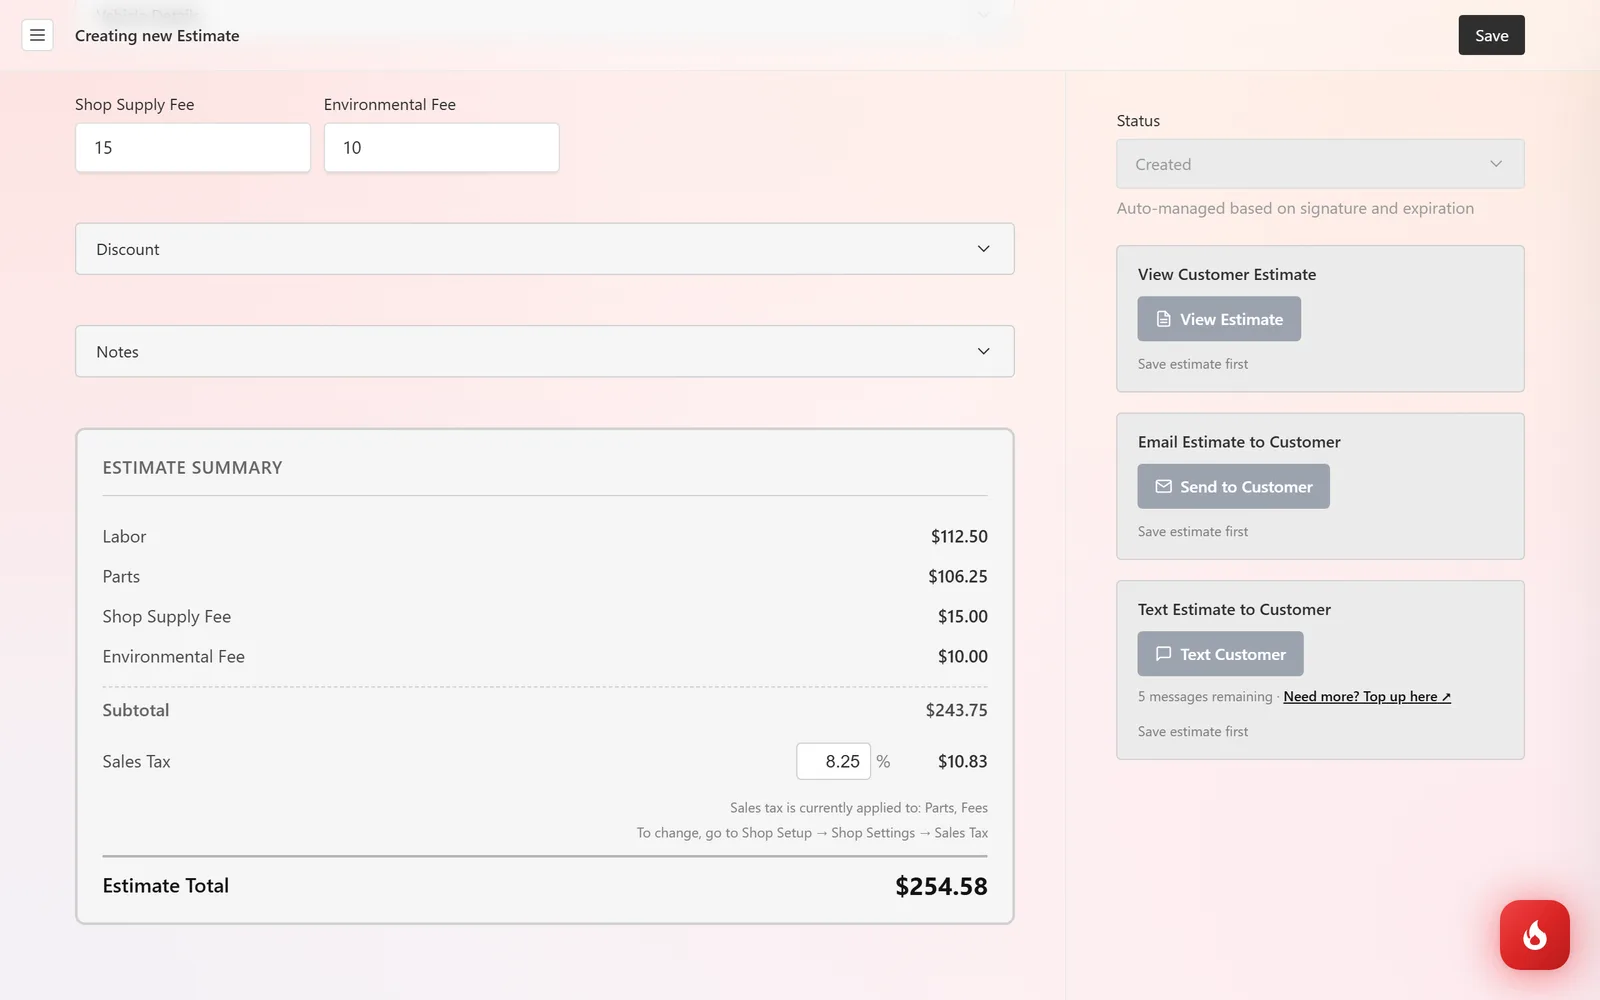Click the Shop Setup sales tax instruction text
Viewport: 1600px width, 1000px height.
[812, 833]
